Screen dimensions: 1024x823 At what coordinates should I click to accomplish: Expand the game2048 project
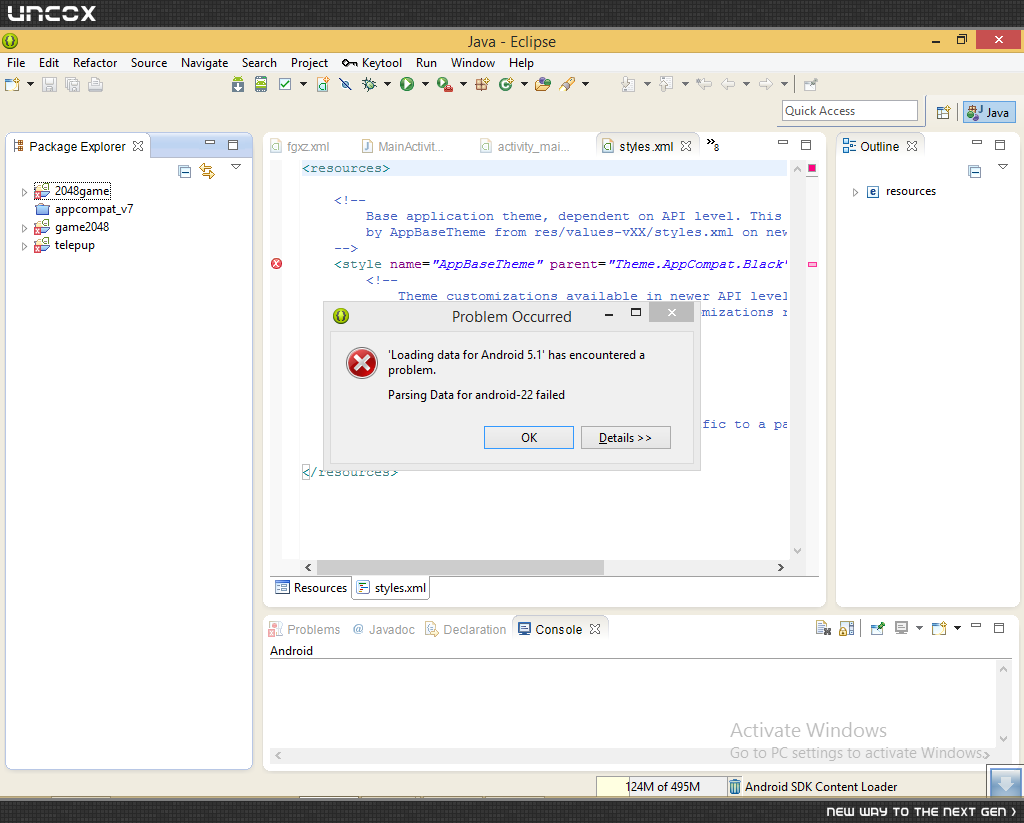coord(24,228)
